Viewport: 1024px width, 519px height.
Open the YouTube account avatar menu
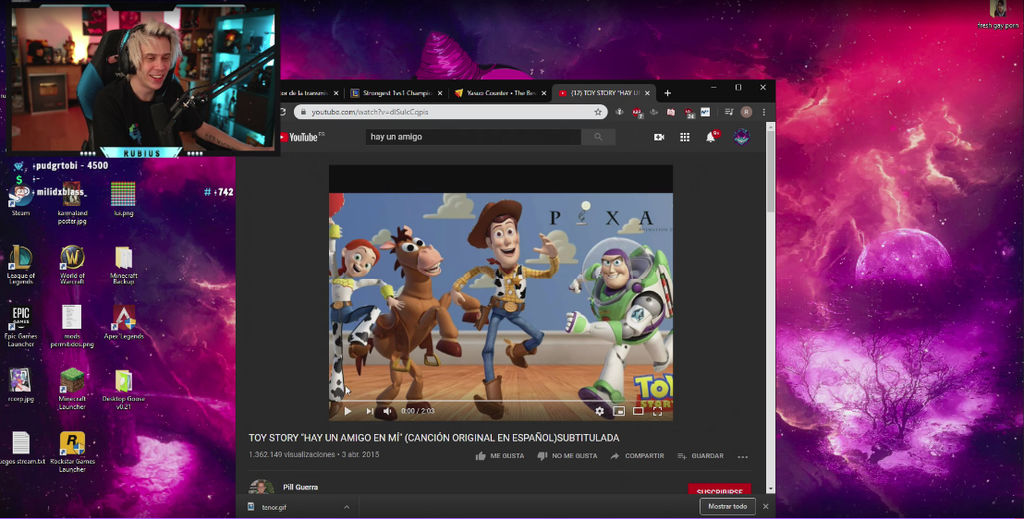[741, 137]
